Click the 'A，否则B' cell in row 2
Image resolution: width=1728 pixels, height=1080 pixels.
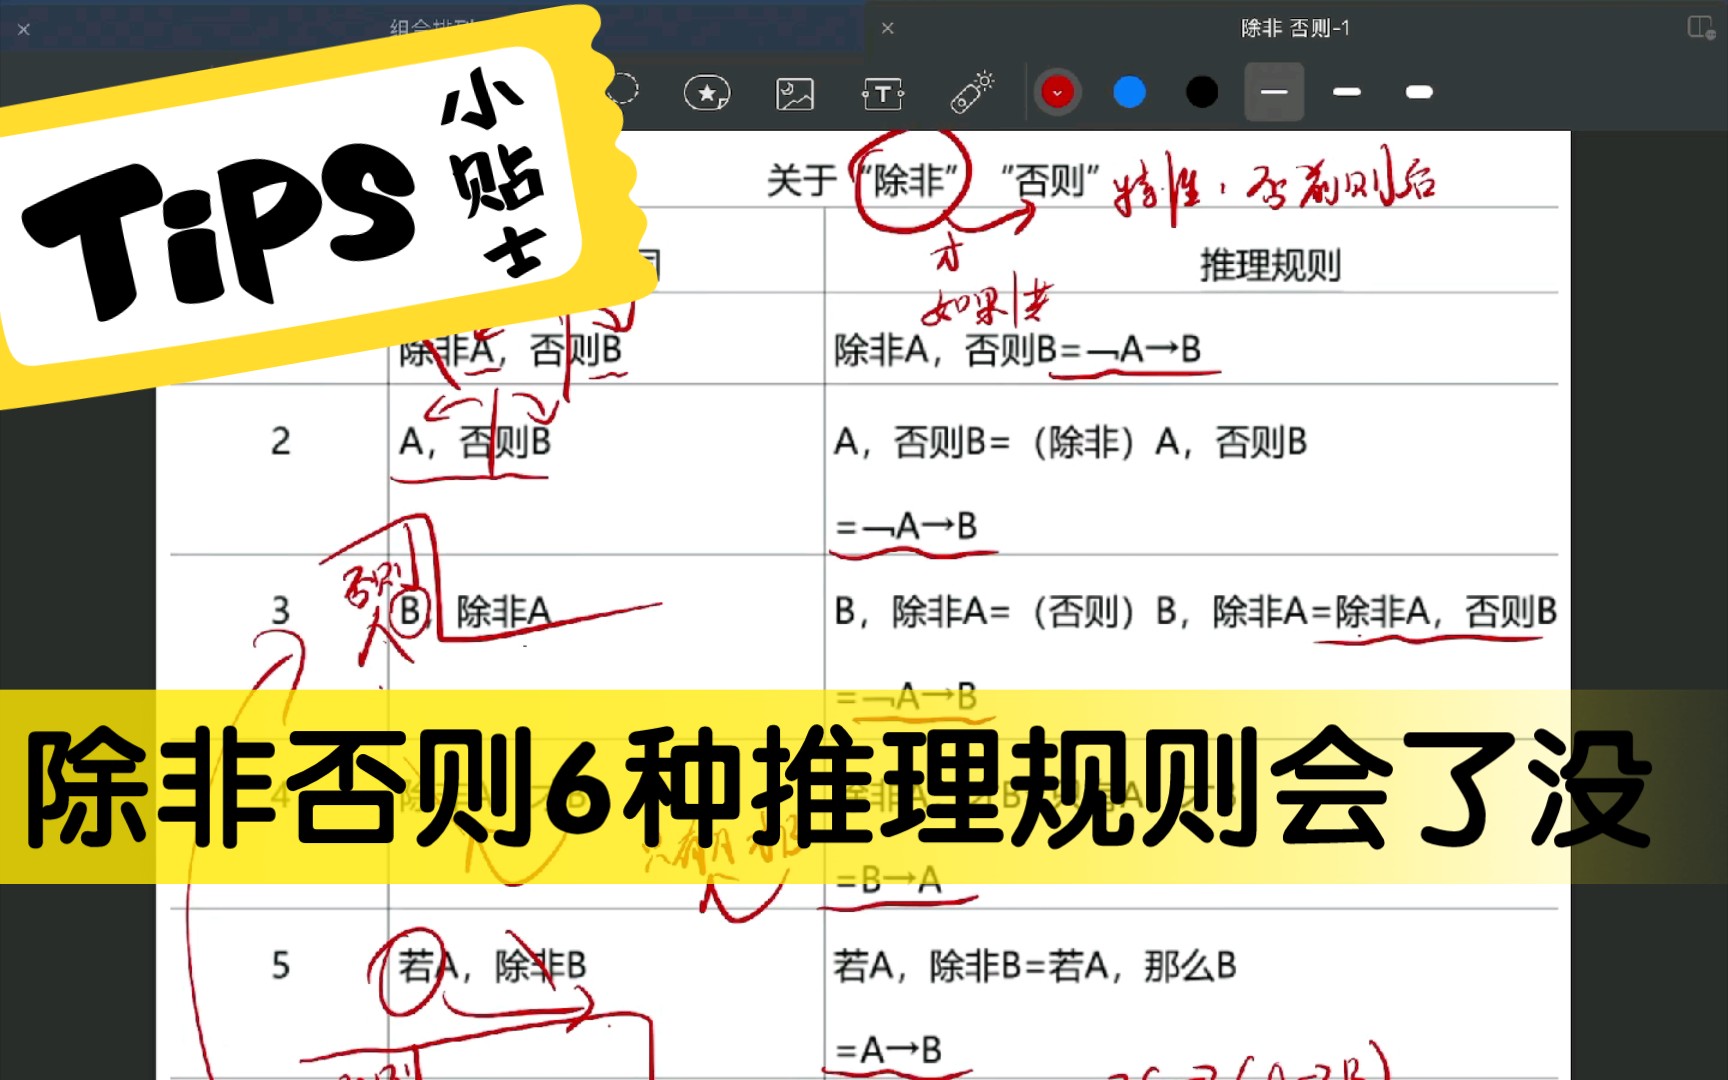(475, 441)
